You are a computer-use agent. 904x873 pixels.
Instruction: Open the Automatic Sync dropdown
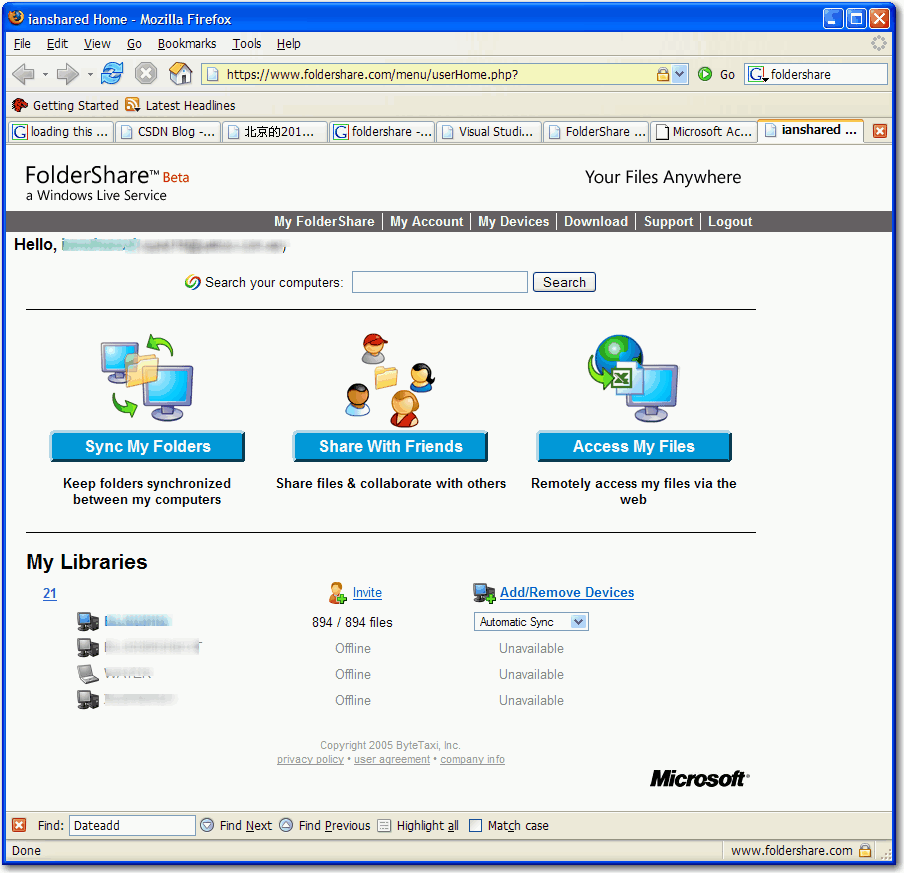(531, 622)
